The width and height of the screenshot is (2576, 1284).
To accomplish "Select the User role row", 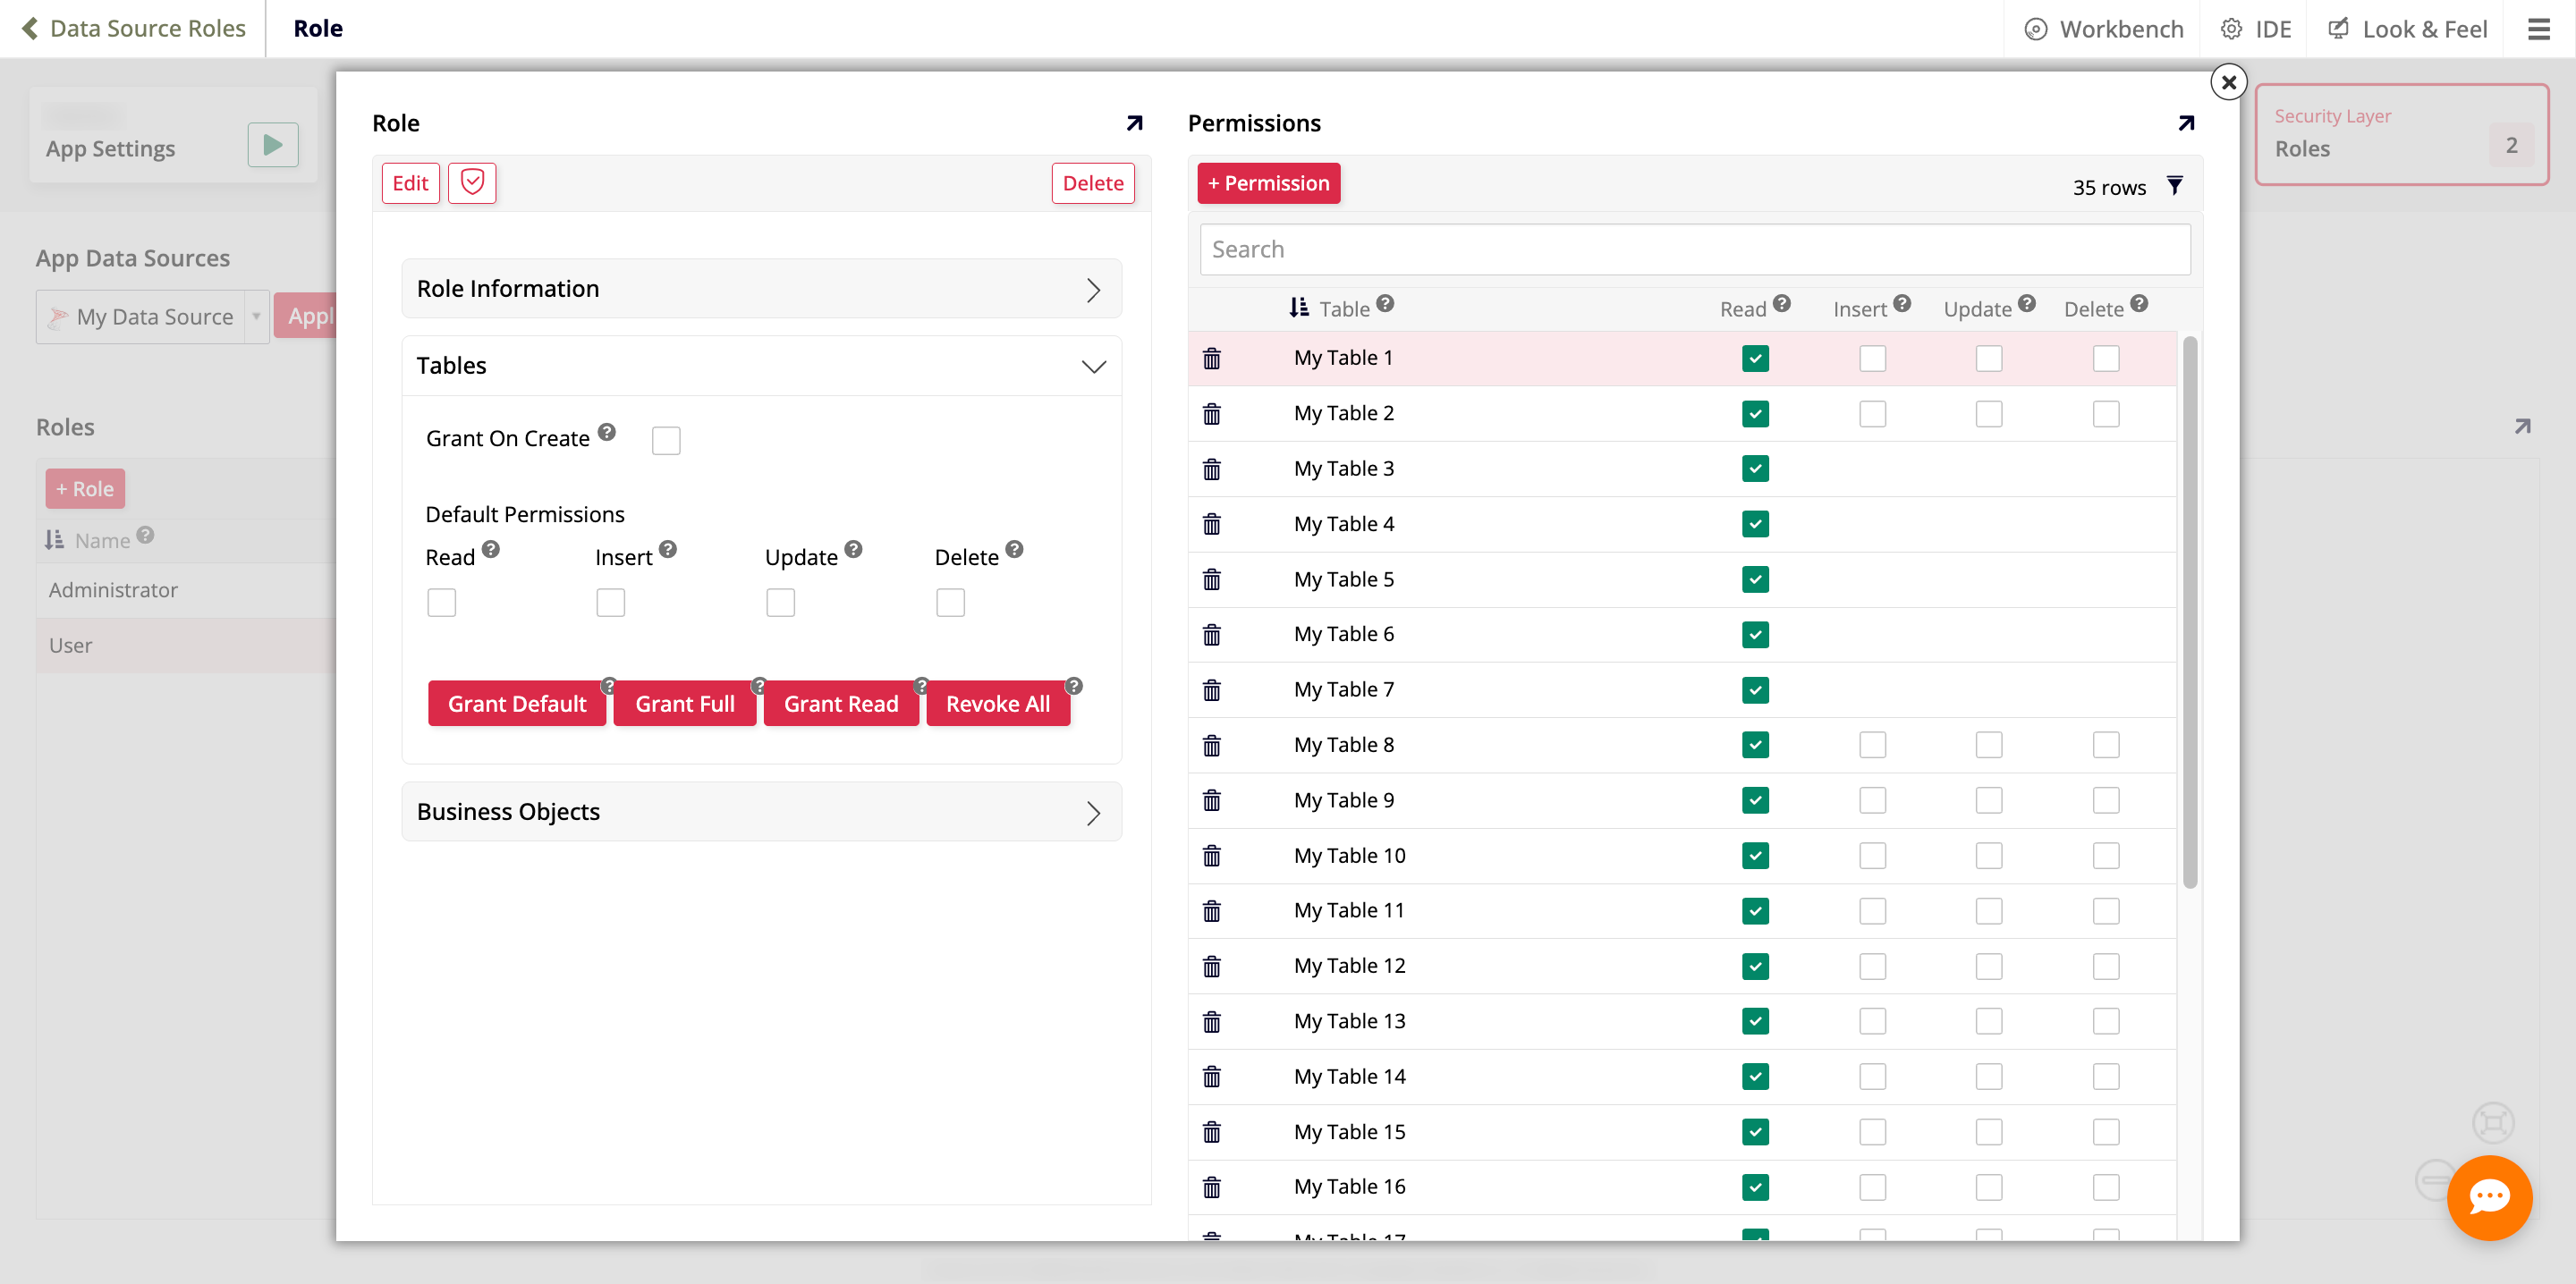I will pos(186,645).
